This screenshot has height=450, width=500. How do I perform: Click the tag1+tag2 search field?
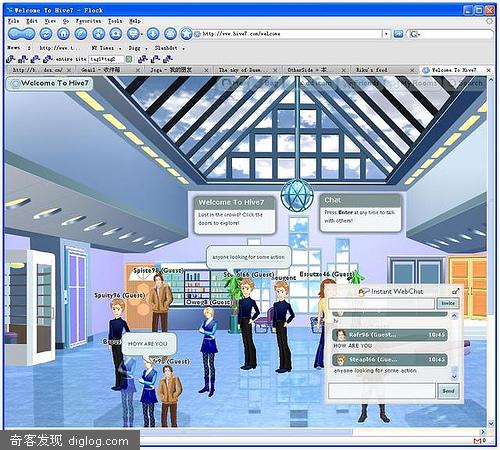click(x=106, y=59)
